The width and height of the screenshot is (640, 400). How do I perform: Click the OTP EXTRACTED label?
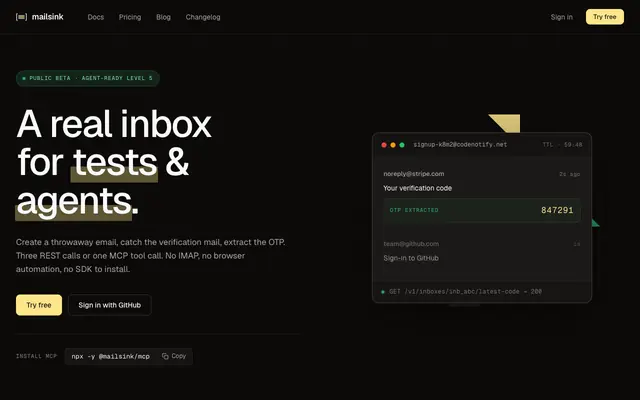[414, 210]
